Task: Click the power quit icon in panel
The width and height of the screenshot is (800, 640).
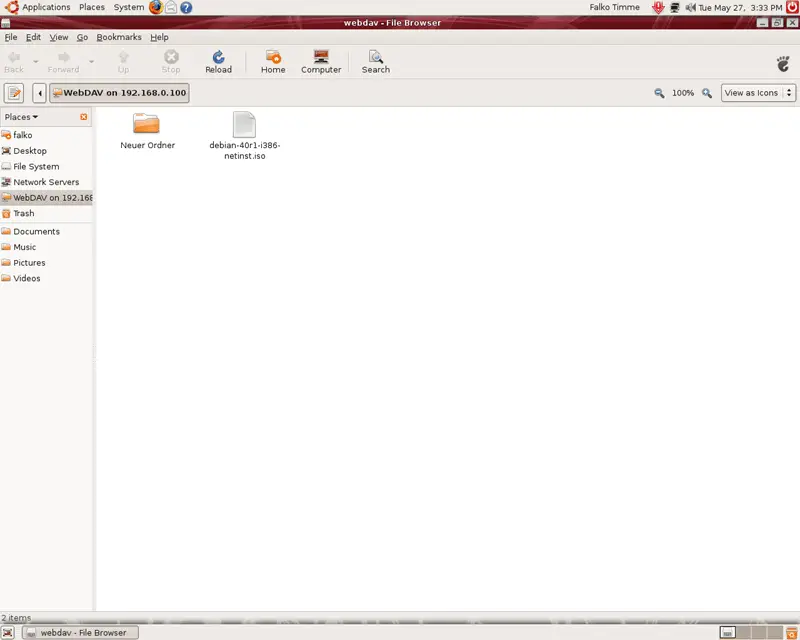Action: [x=792, y=7]
